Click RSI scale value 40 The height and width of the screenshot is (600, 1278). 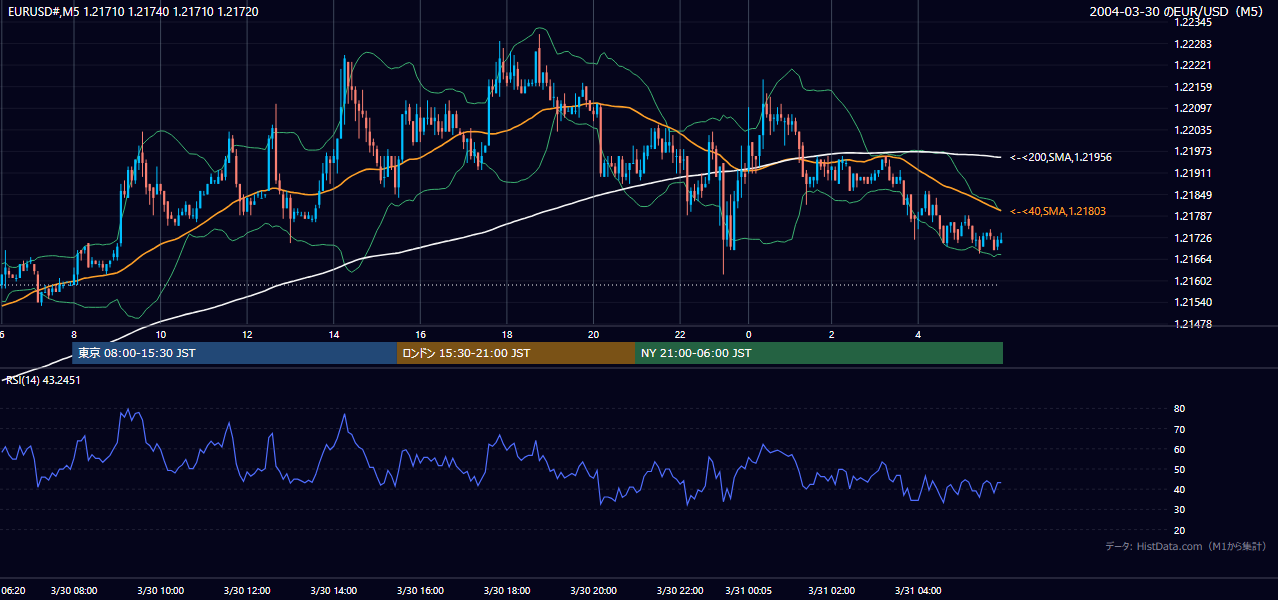click(1179, 489)
